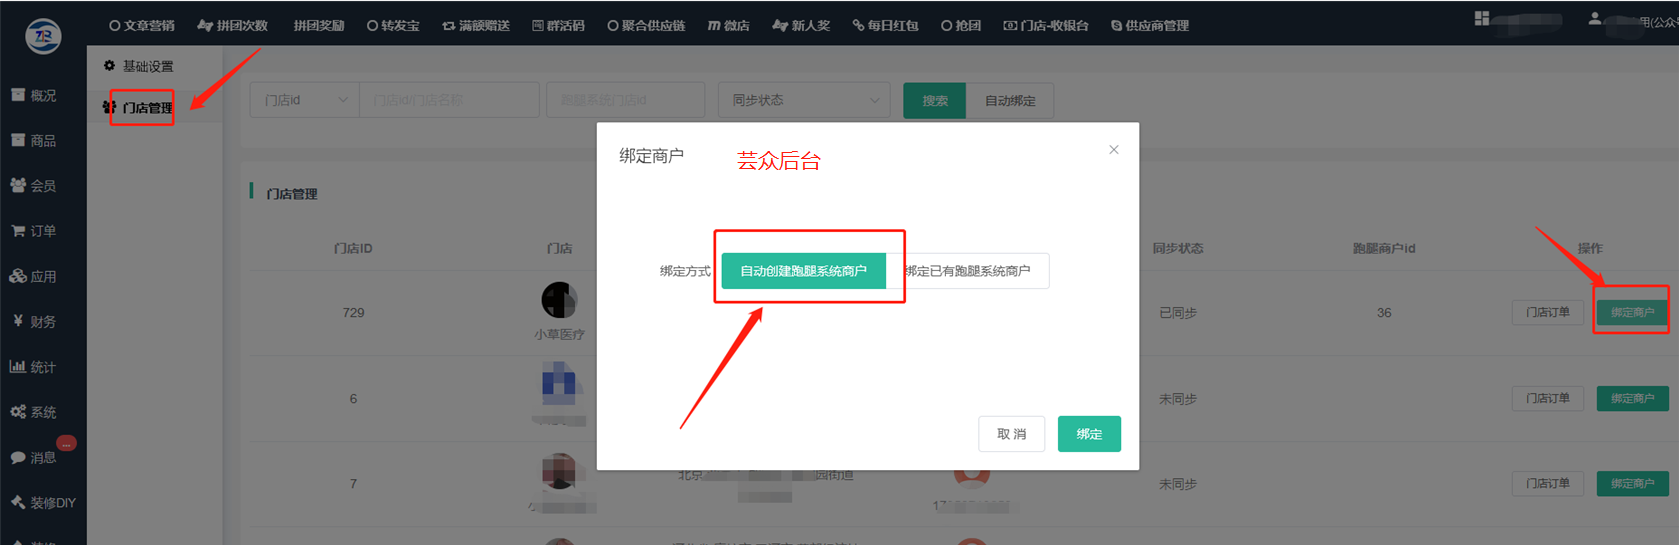Image resolution: width=1679 pixels, height=545 pixels.
Task: Select 自动创建跑腿系统商户 binding option
Action: (804, 271)
